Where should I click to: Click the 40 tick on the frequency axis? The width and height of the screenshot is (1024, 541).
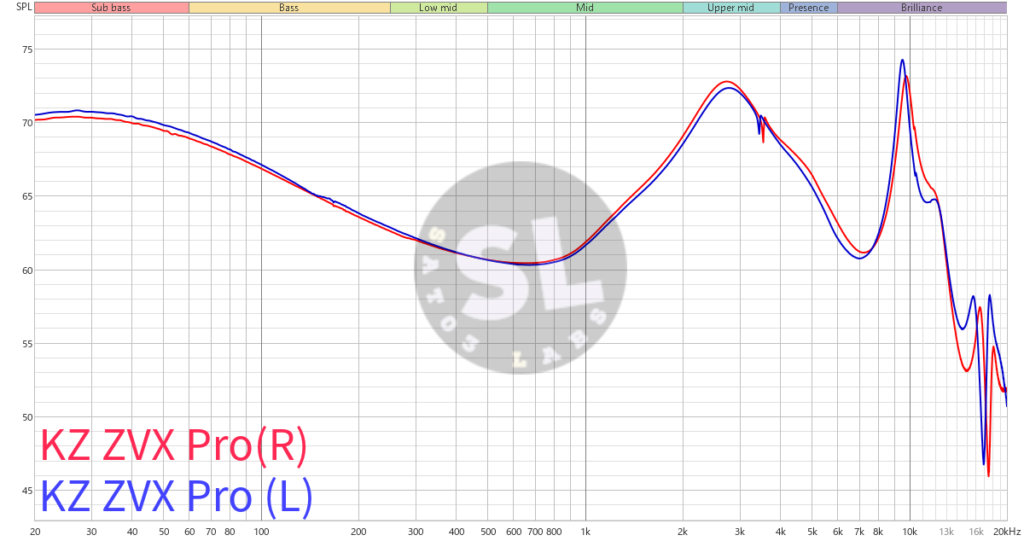[132, 532]
